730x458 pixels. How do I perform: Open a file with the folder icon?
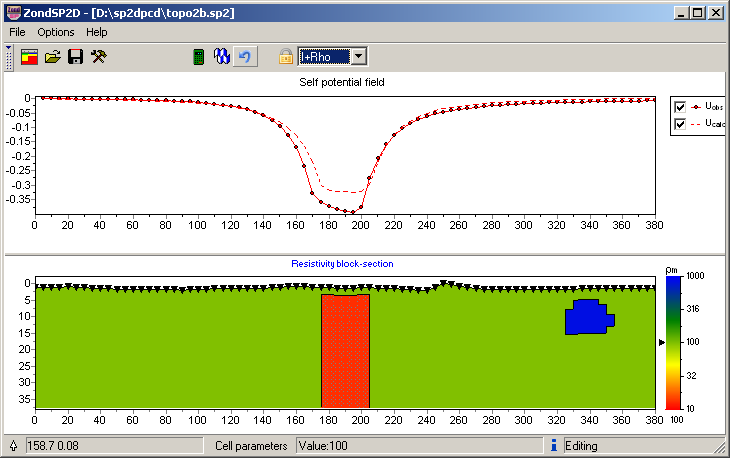(x=53, y=57)
